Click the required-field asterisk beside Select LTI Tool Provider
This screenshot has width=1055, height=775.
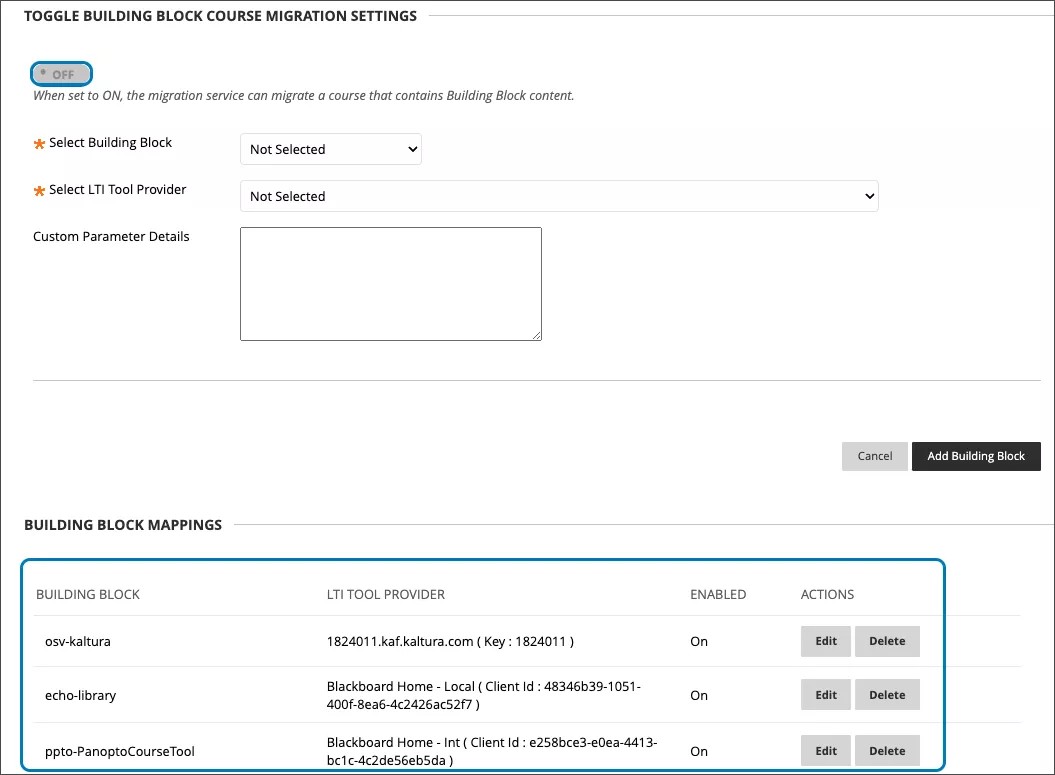(38, 190)
